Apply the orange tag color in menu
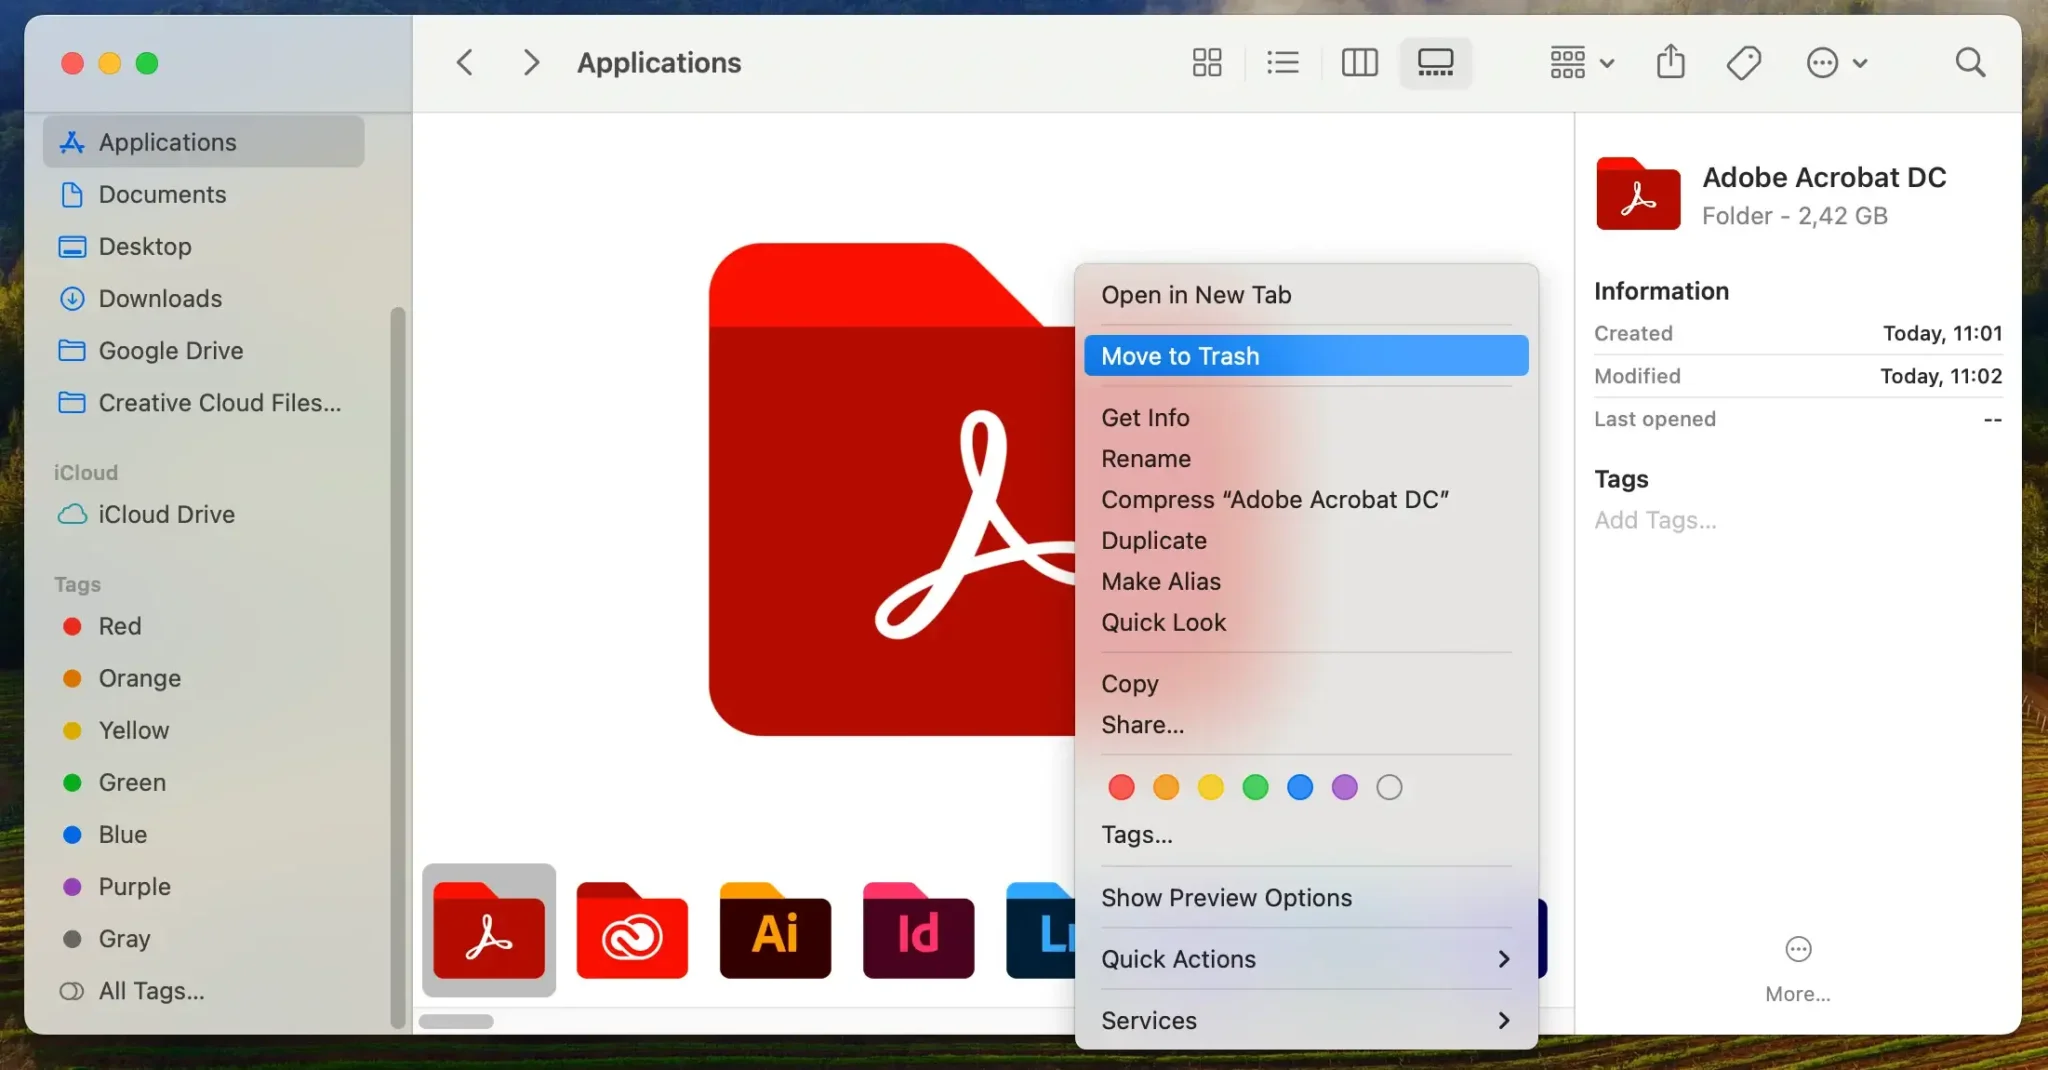This screenshot has height=1070, width=2048. pyautogui.click(x=1166, y=787)
